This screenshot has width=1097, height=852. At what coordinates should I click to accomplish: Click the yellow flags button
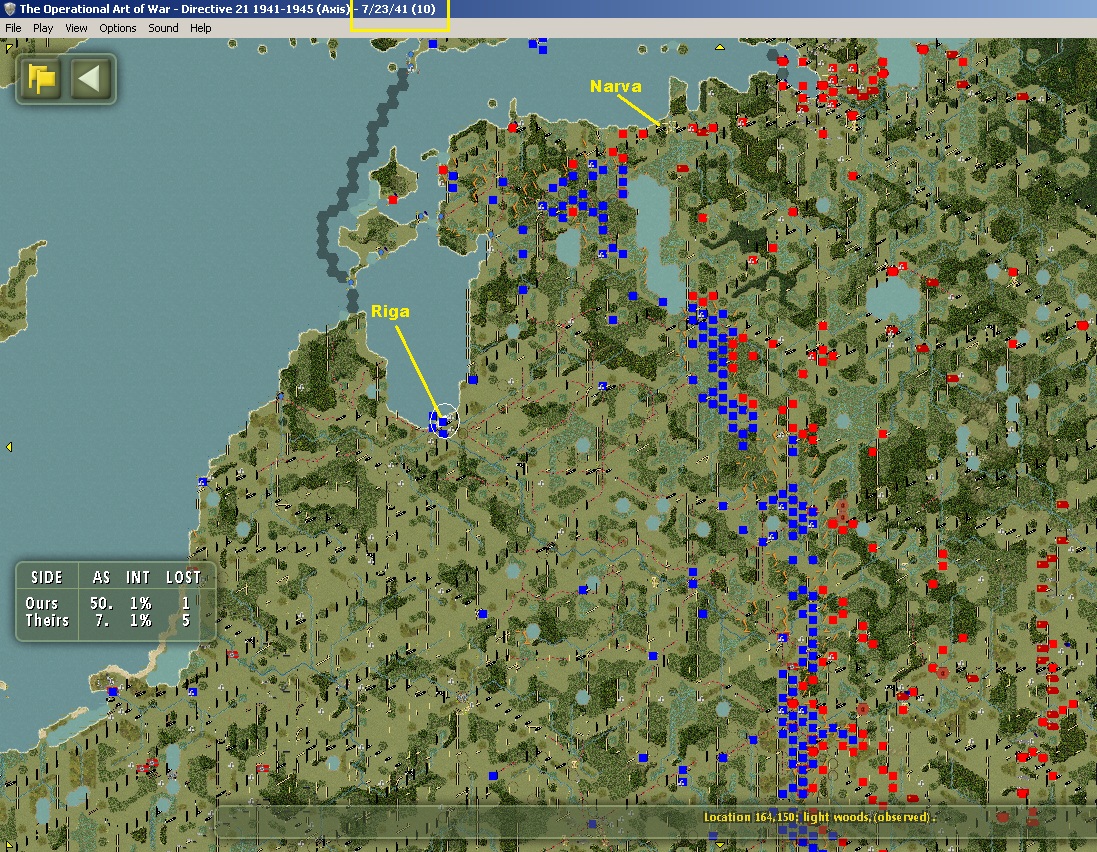click(41, 79)
